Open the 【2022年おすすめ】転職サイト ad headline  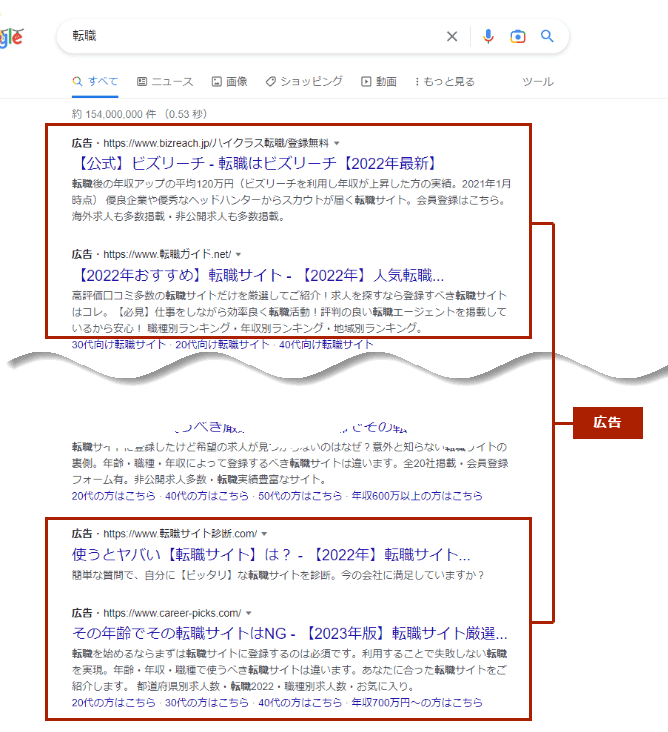[x=258, y=275]
